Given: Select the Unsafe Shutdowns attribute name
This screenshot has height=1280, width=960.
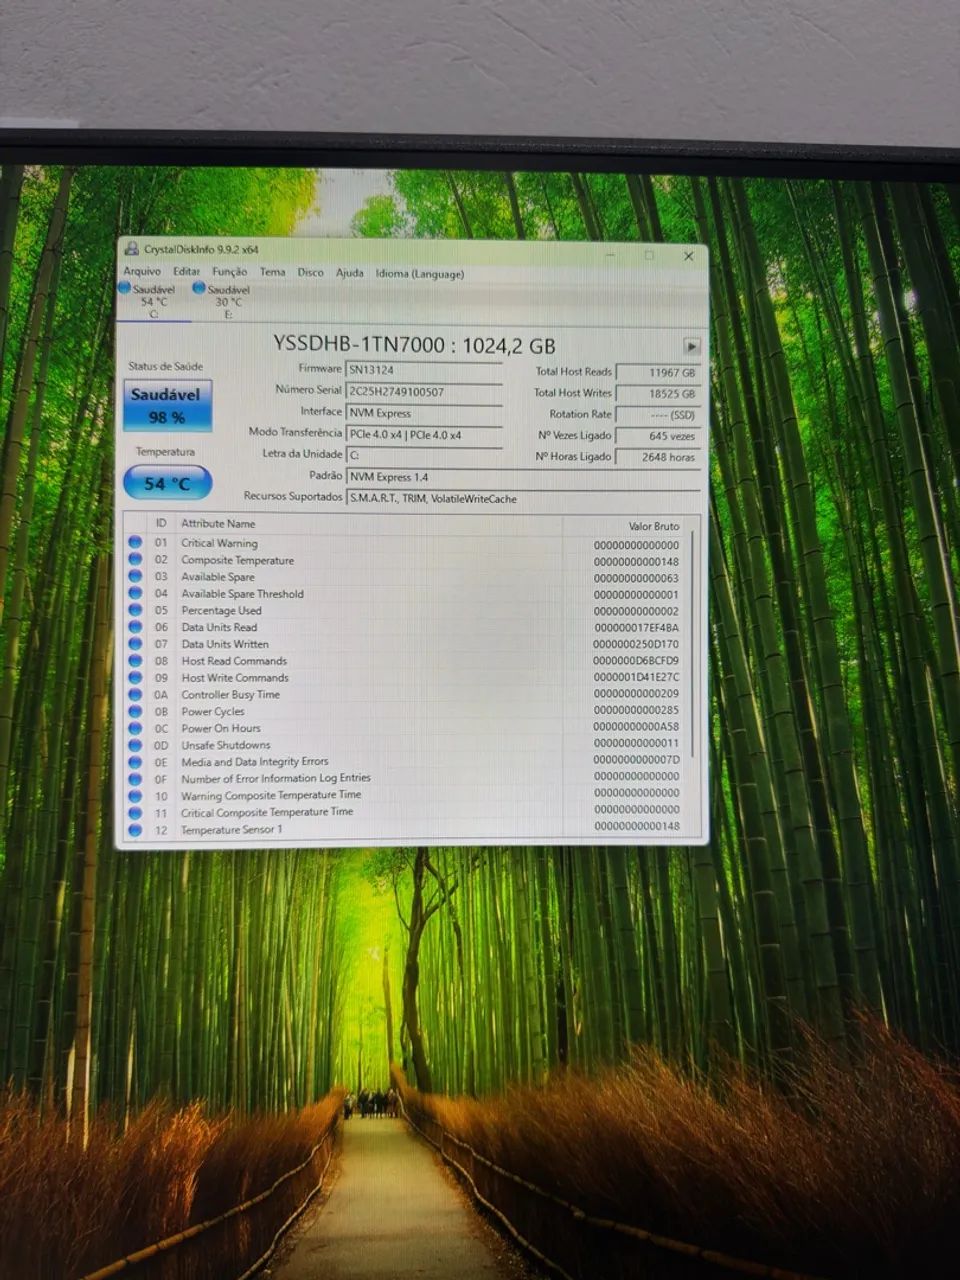Looking at the screenshot, I should (x=225, y=745).
